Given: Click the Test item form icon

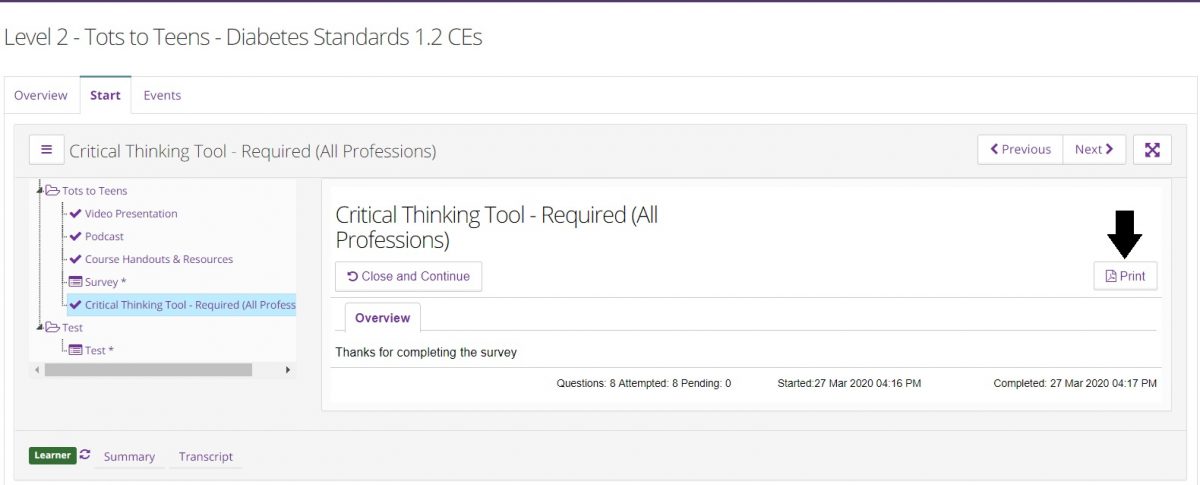Looking at the screenshot, I should point(75,350).
